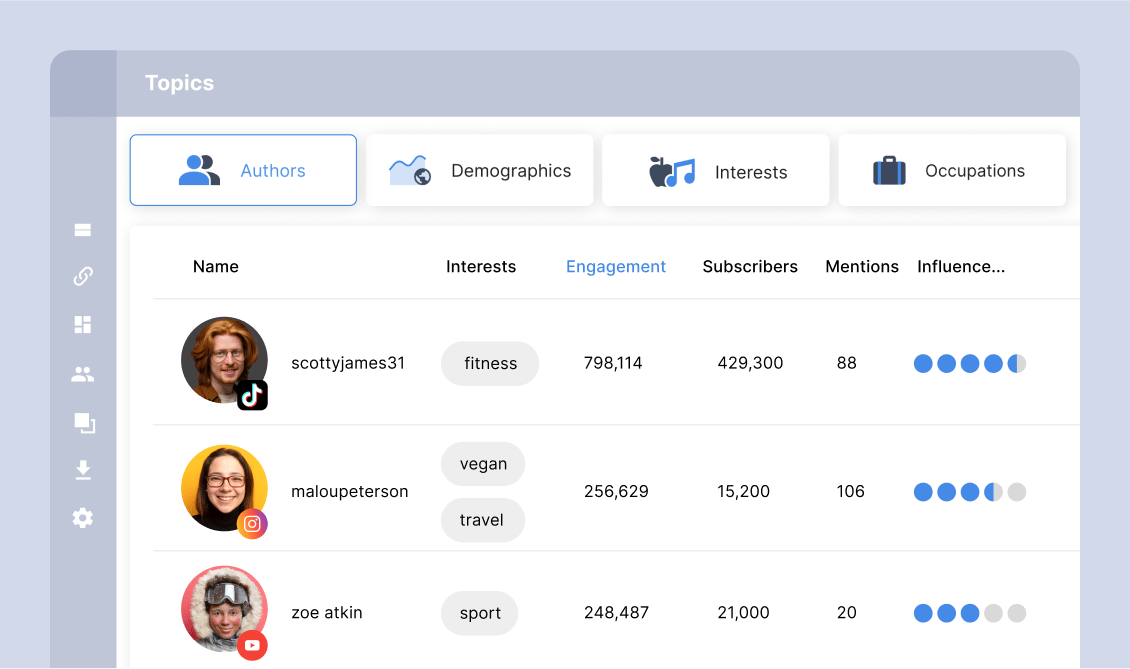
Task: Switch to the Occupations tab
Action: click(x=952, y=170)
